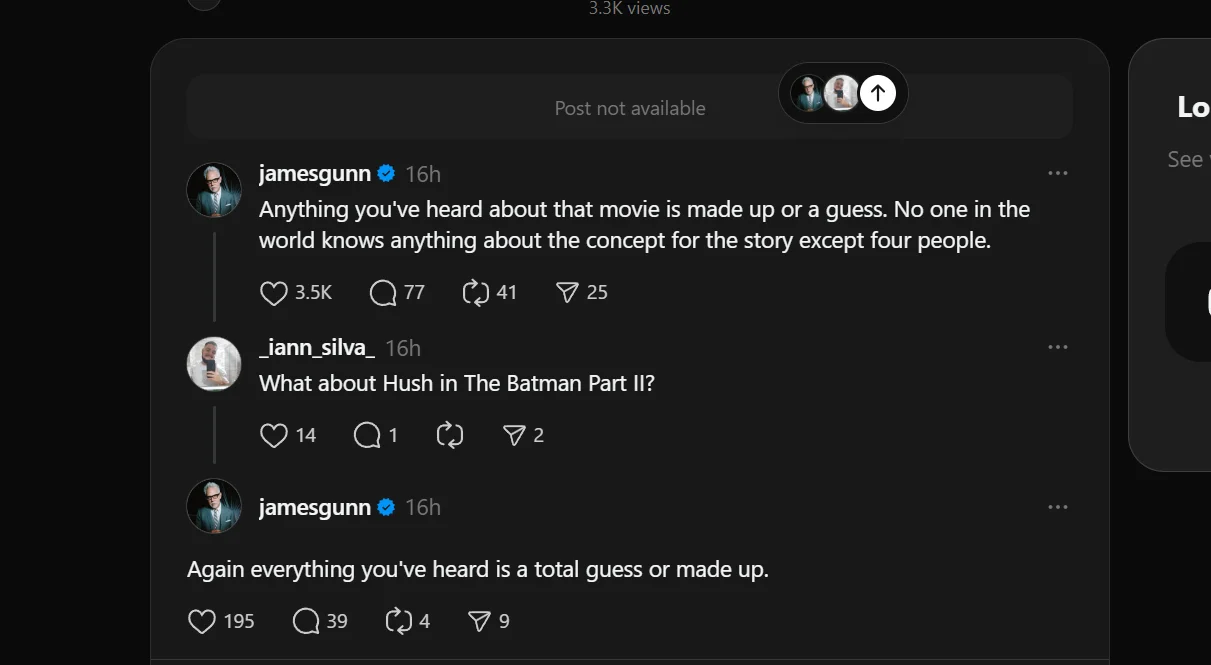Screen dimensions: 1211x665
Task: Open _iann_silva_ profile username link
Action: pos(317,347)
